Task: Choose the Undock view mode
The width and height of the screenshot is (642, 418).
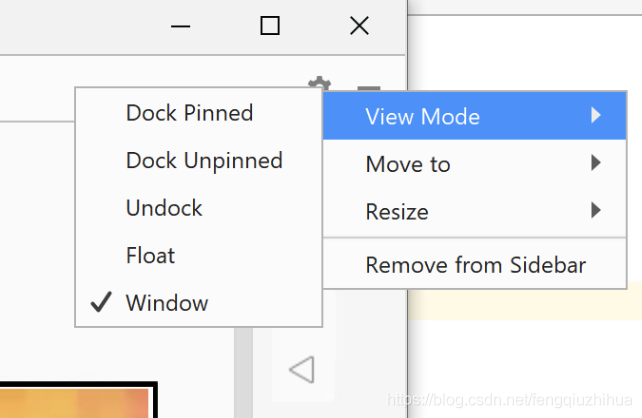Action: (x=164, y=208)
